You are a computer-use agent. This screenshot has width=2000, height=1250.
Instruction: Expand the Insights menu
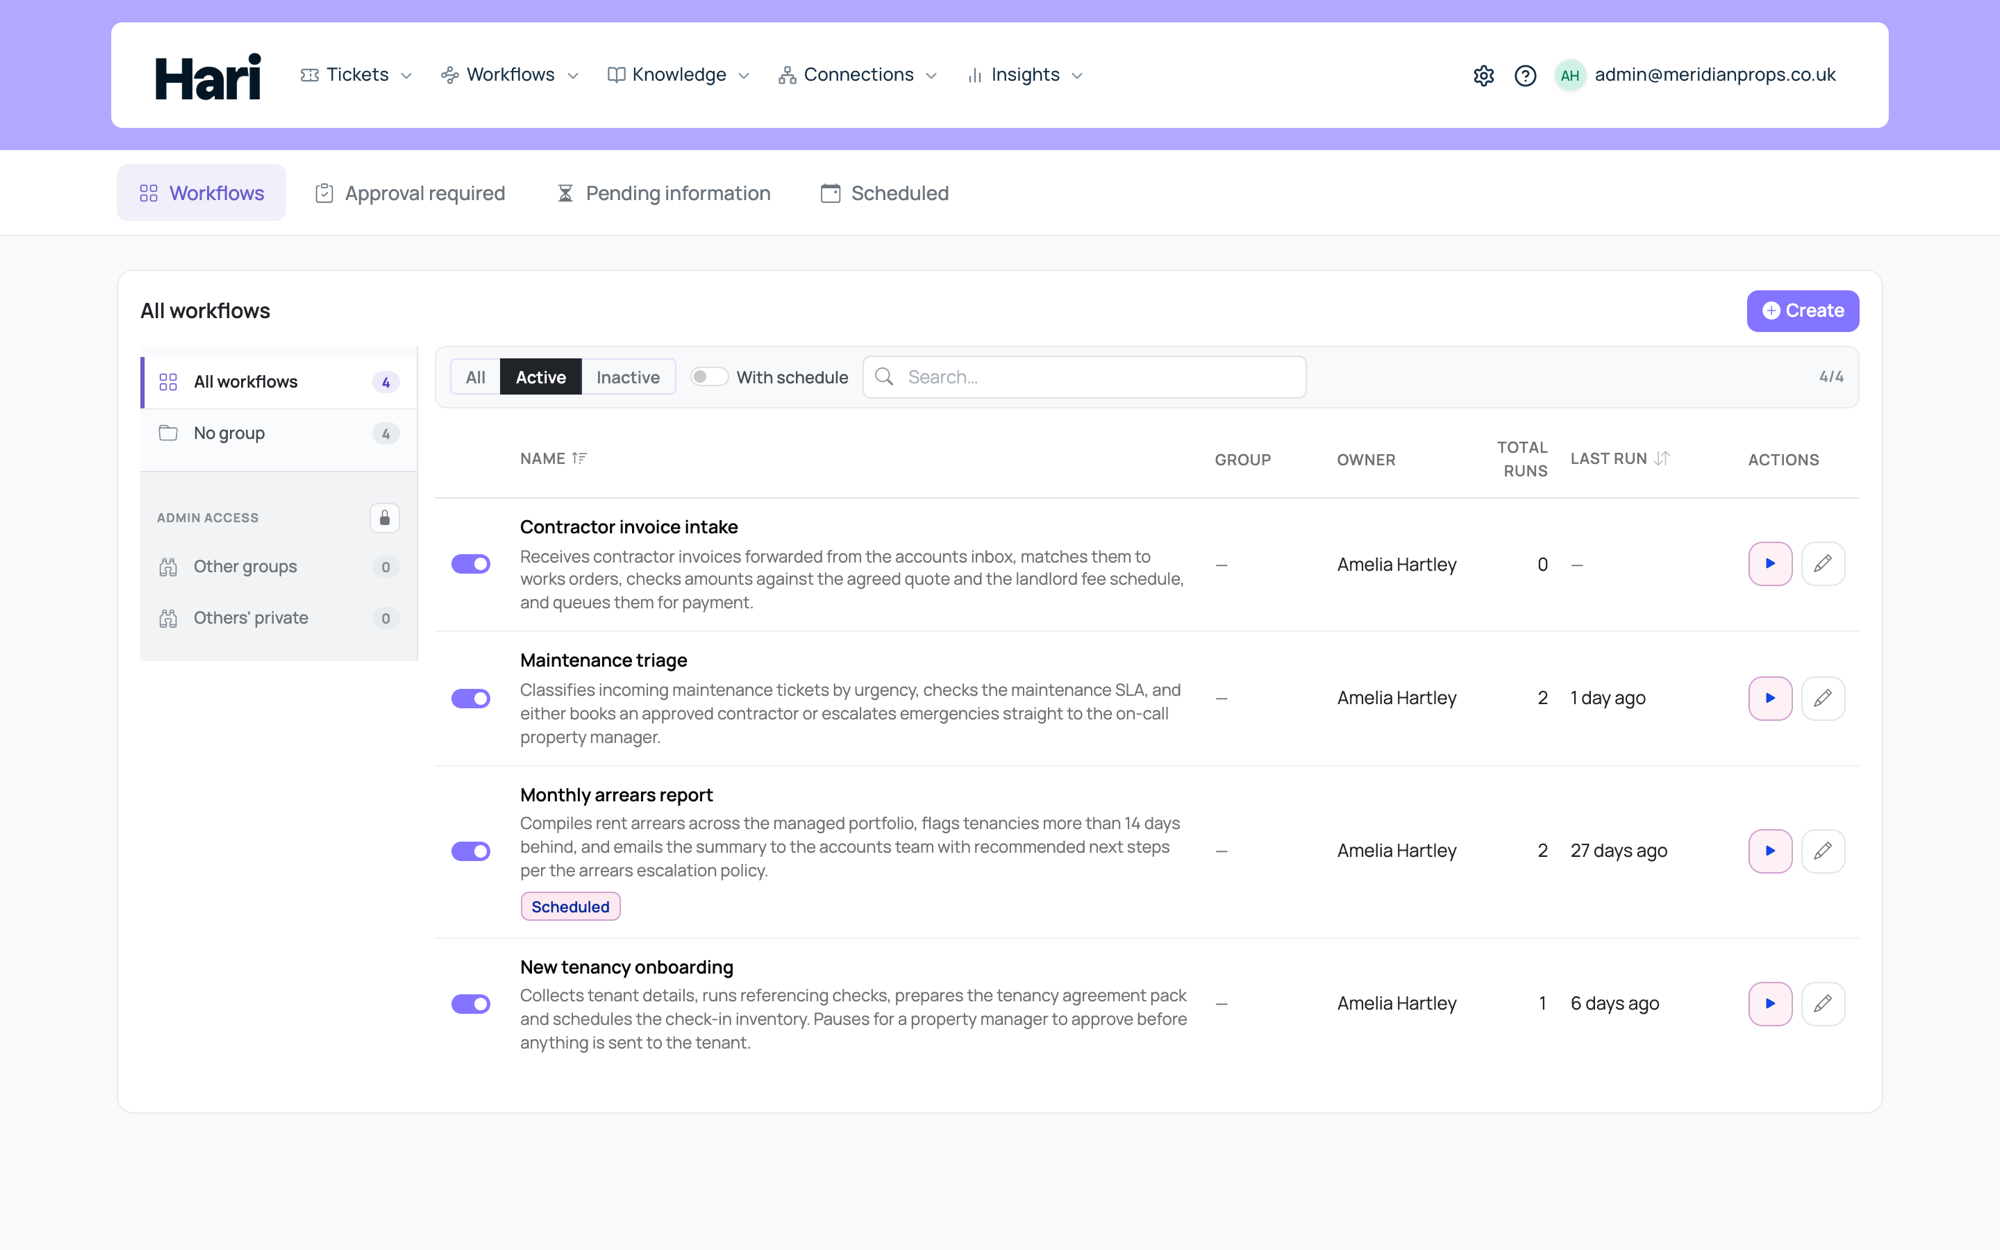(1025, 75)
